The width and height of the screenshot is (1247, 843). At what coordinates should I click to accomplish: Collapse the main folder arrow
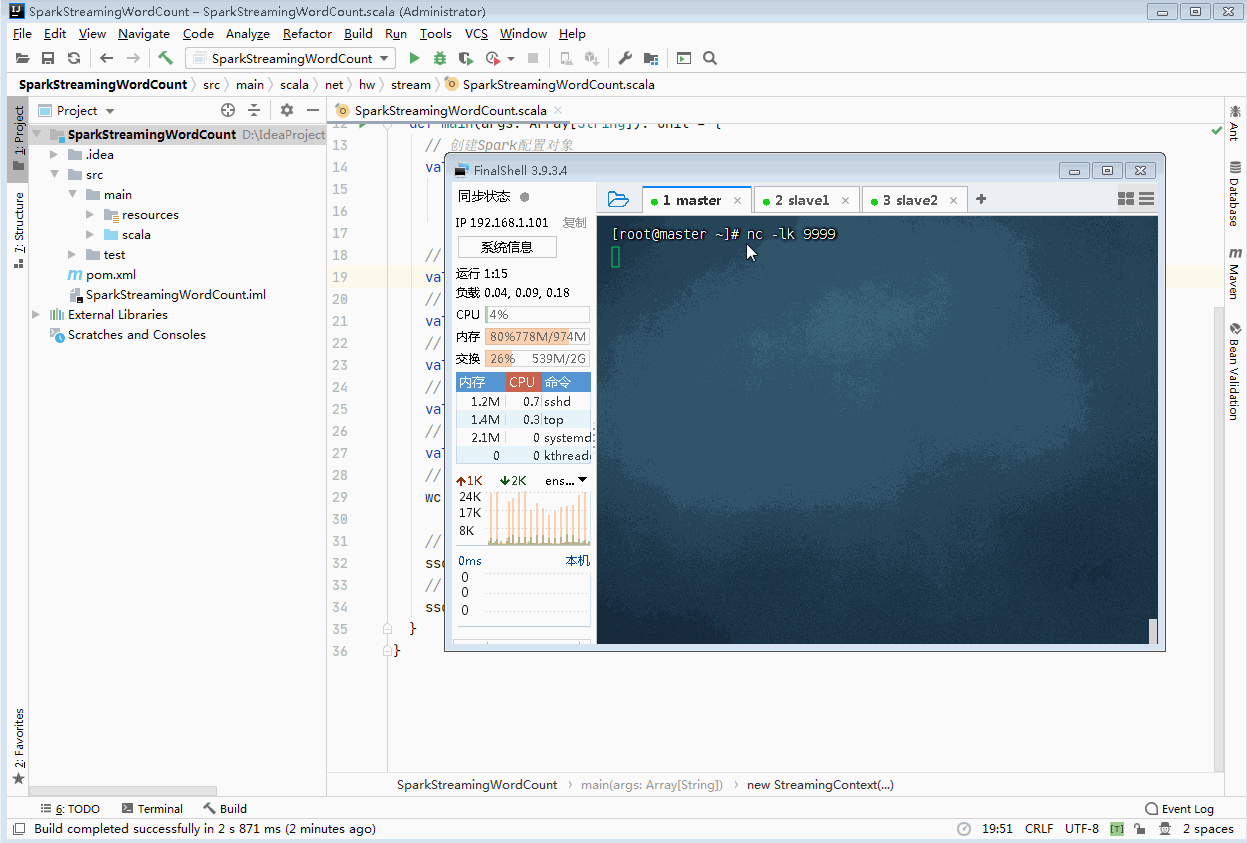[x=73, y=195]
